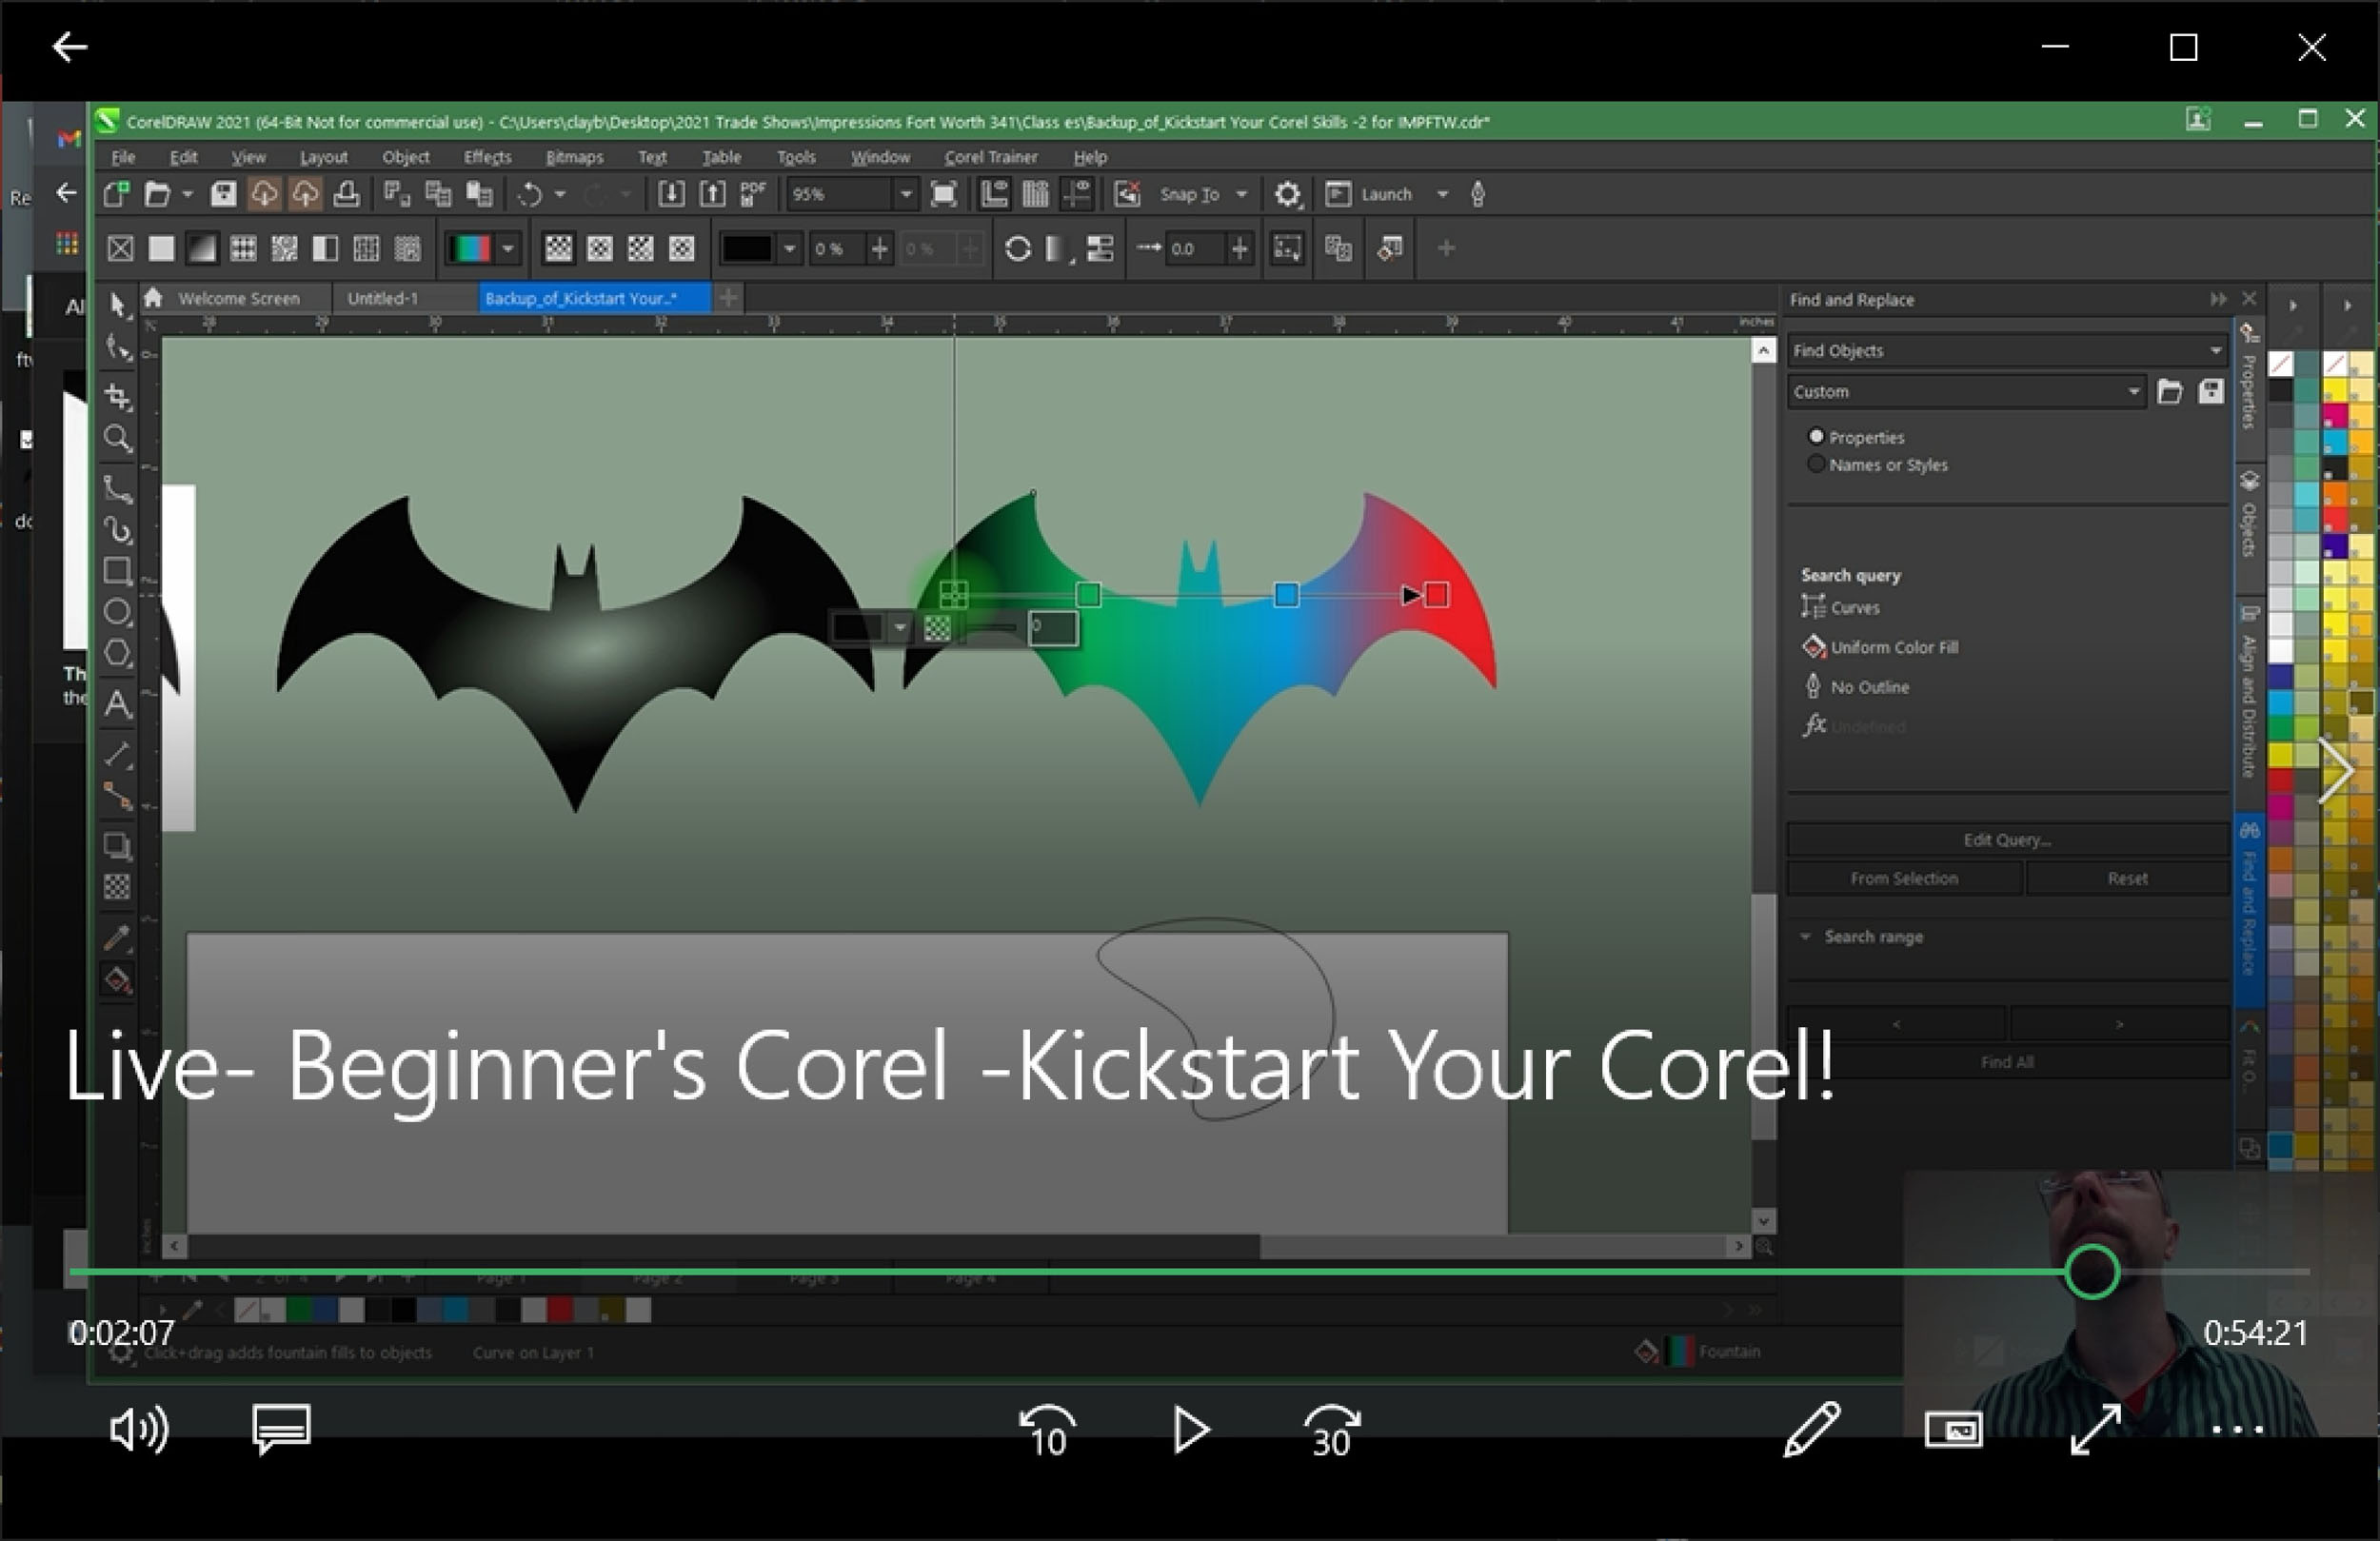The height and width of the screenshot is (1541, 2380).
Task: Open the volume control in player
Action: click(x=139, y=1430)
